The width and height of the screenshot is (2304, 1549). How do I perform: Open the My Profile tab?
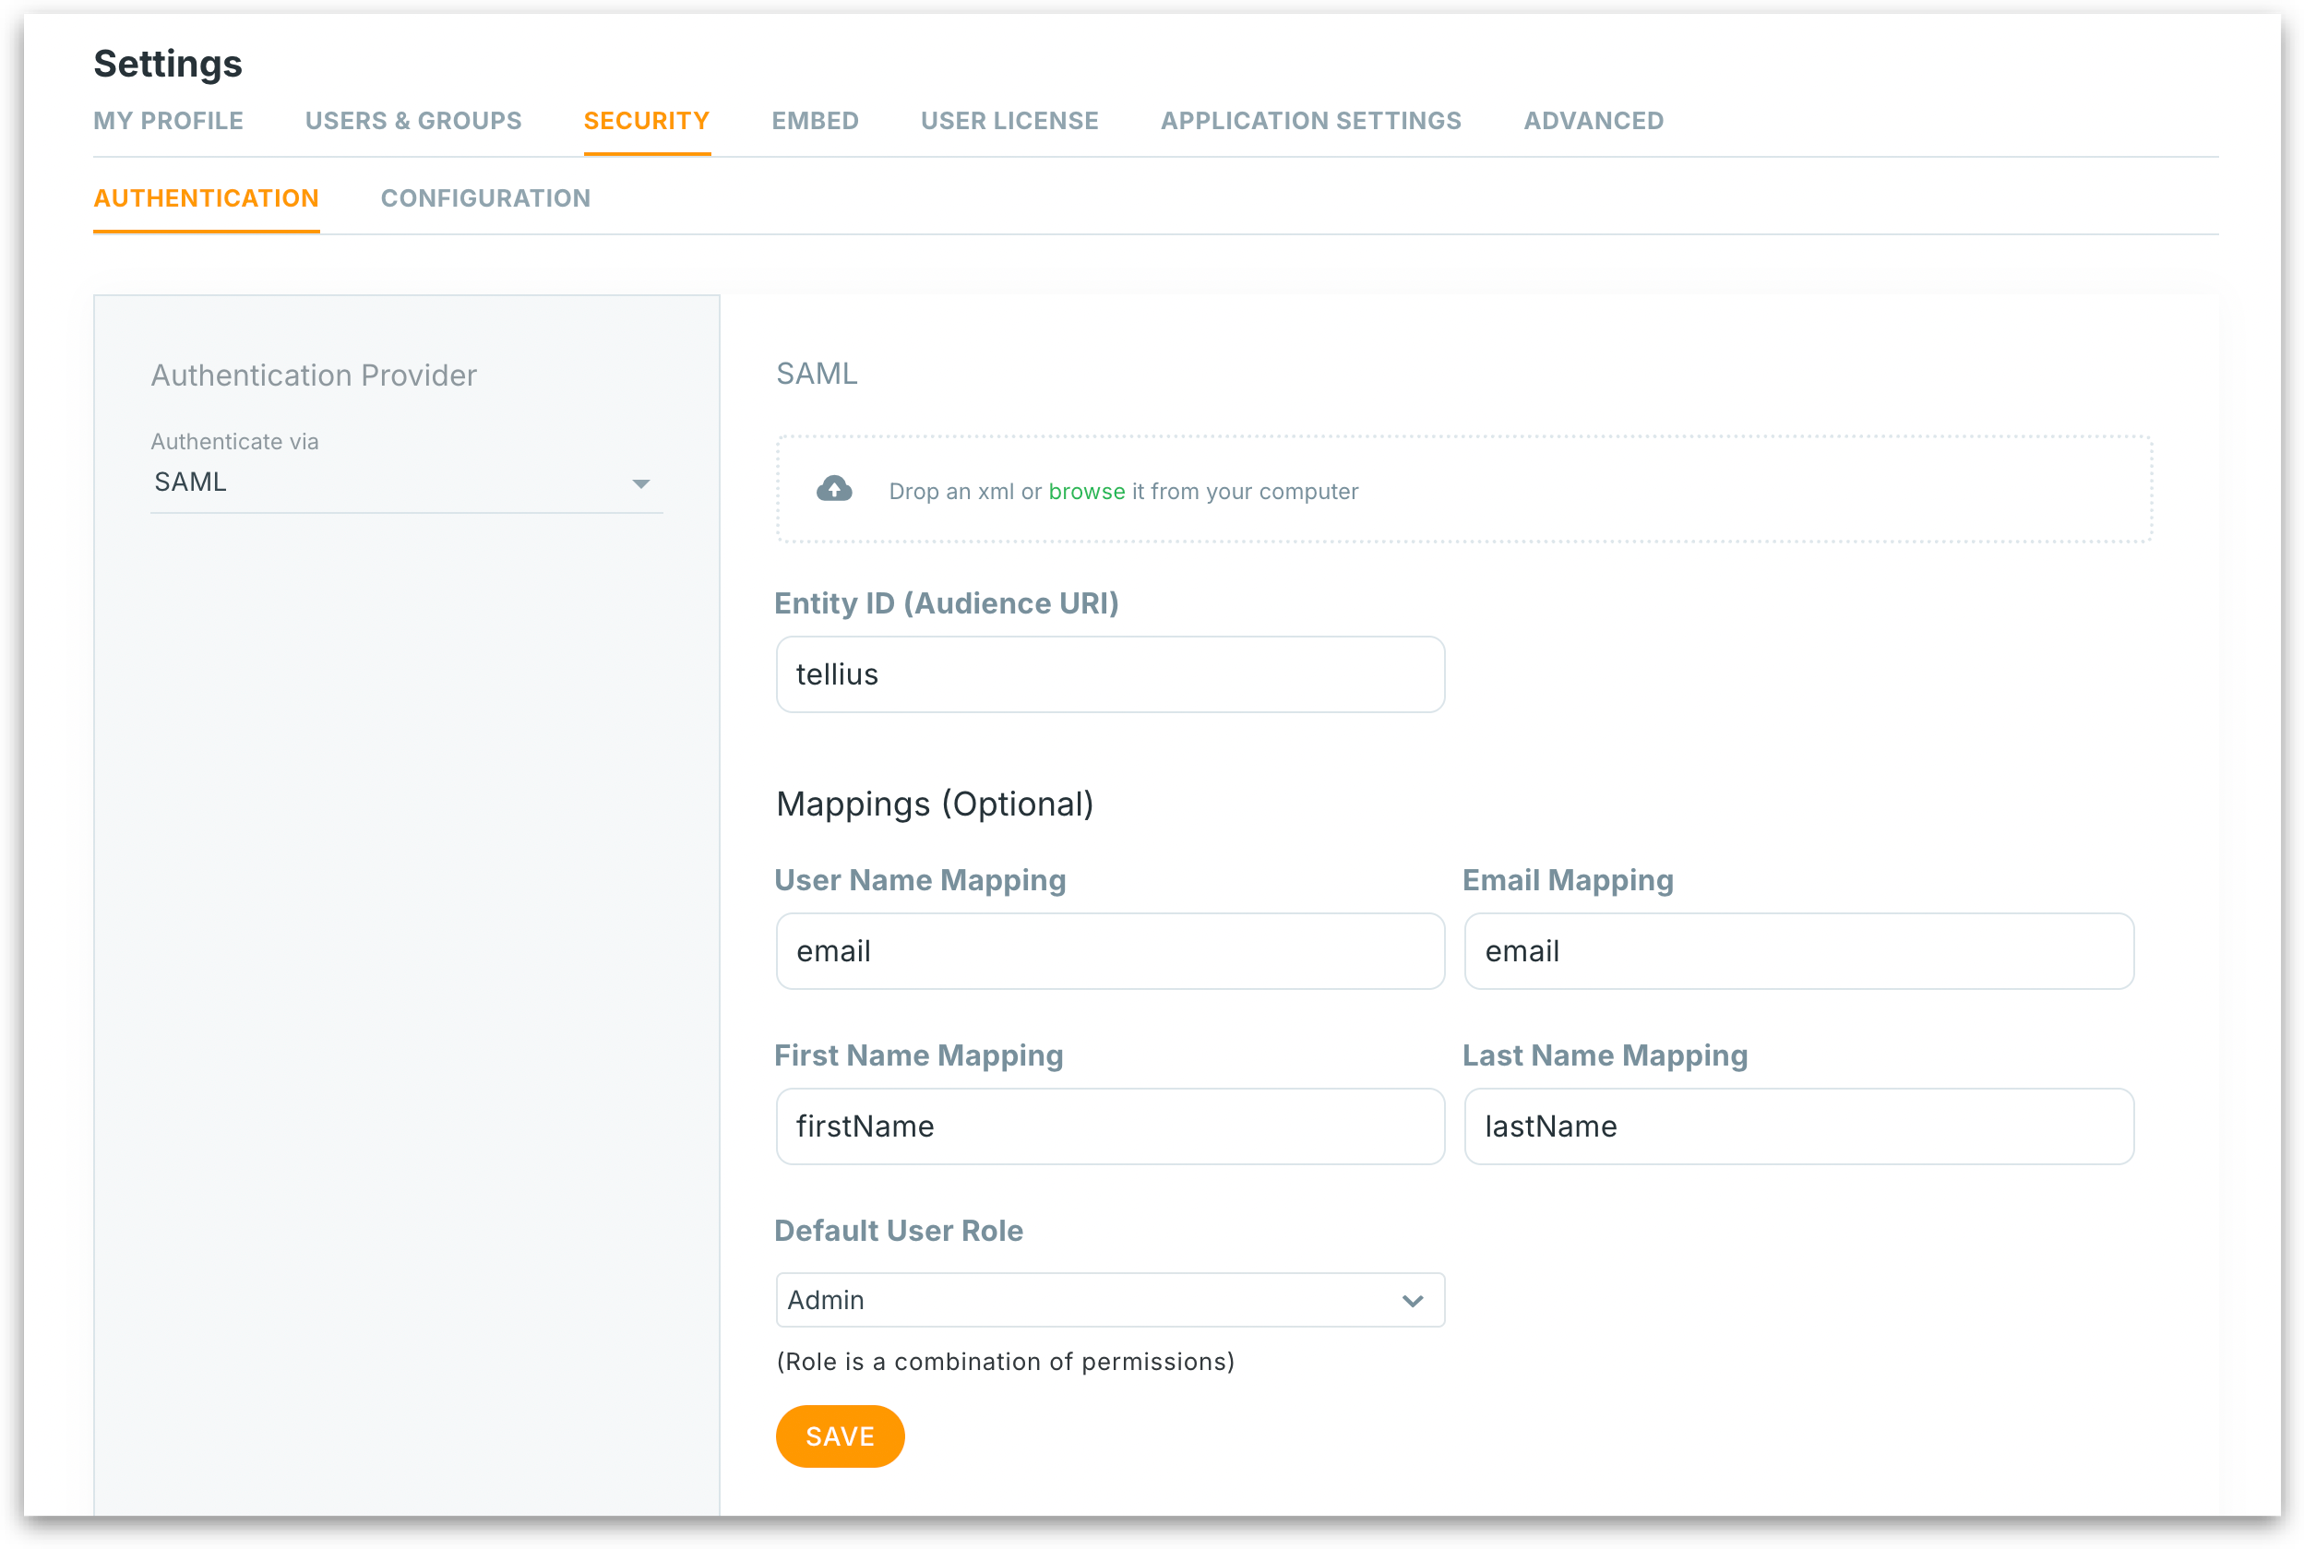[x=168, y=121]
